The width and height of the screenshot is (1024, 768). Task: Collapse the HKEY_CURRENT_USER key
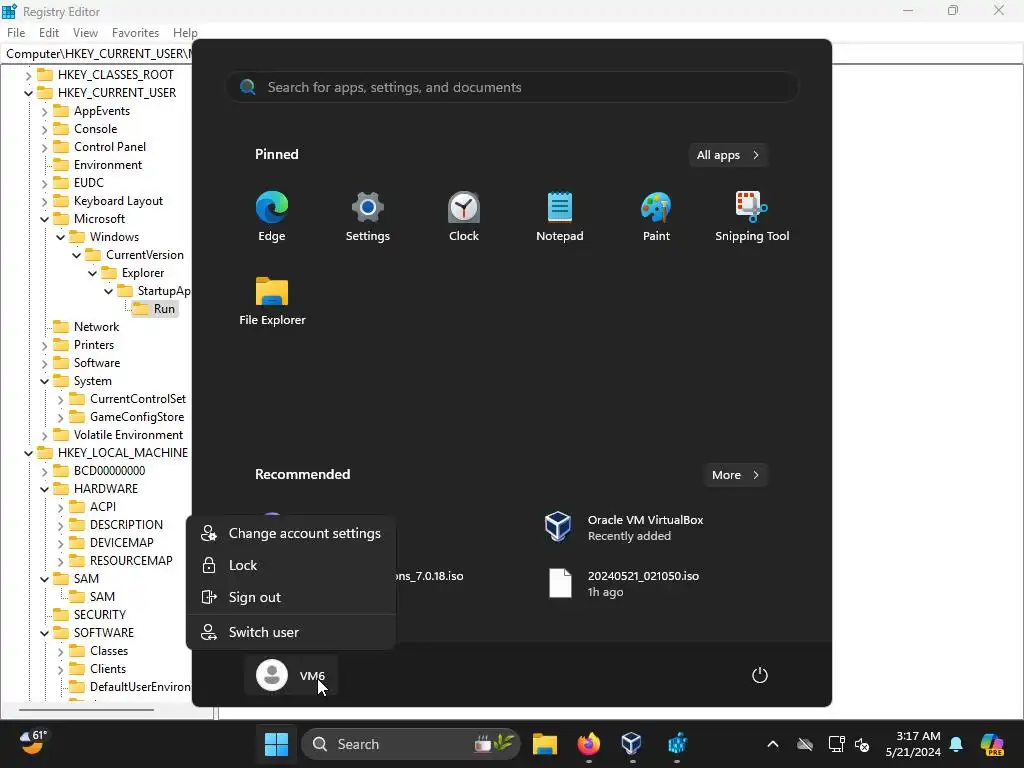click(28, 93)
